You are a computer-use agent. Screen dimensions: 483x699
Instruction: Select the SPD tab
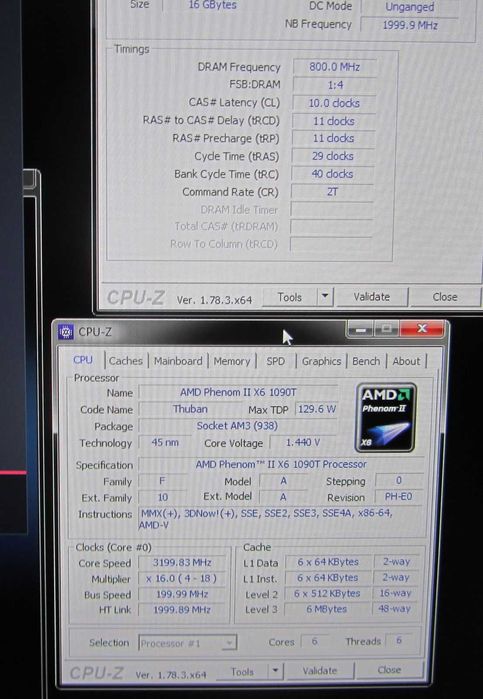[275, 361]
